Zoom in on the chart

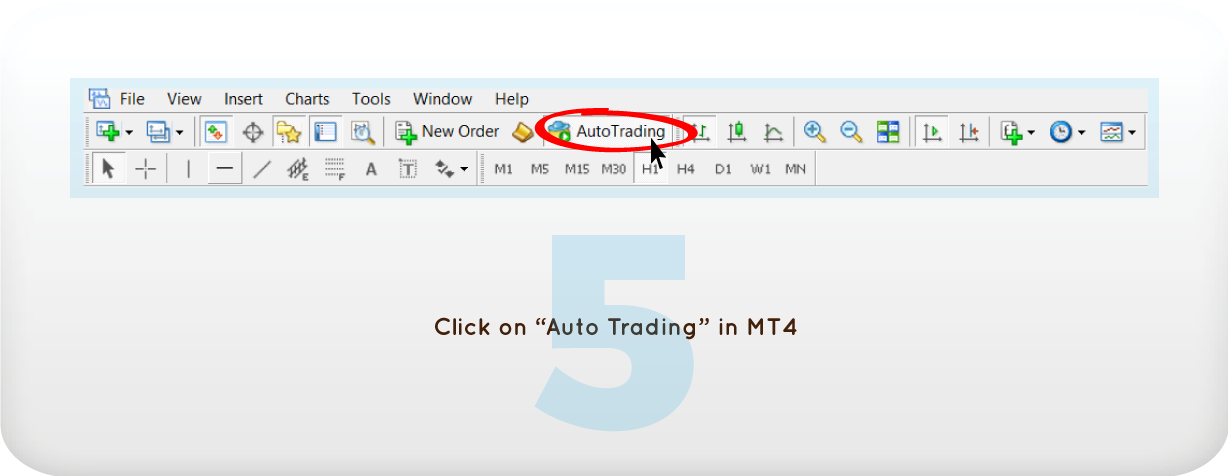815,131
